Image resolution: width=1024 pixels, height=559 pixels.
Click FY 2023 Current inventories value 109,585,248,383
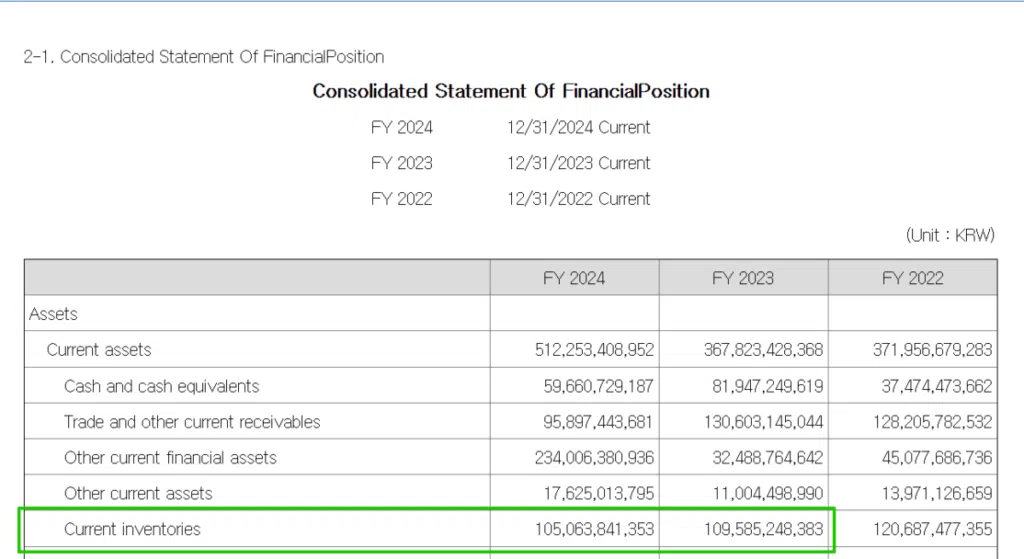tap(763, 529)
